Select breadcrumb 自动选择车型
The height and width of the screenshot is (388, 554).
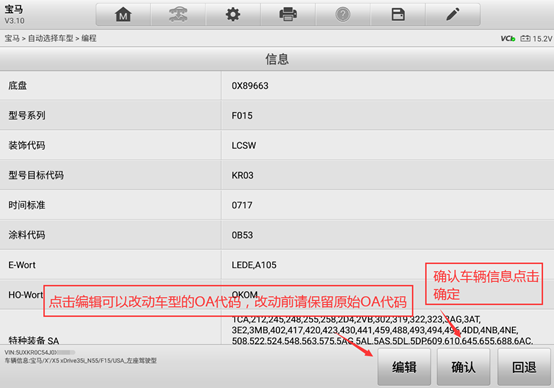point(51,38)
